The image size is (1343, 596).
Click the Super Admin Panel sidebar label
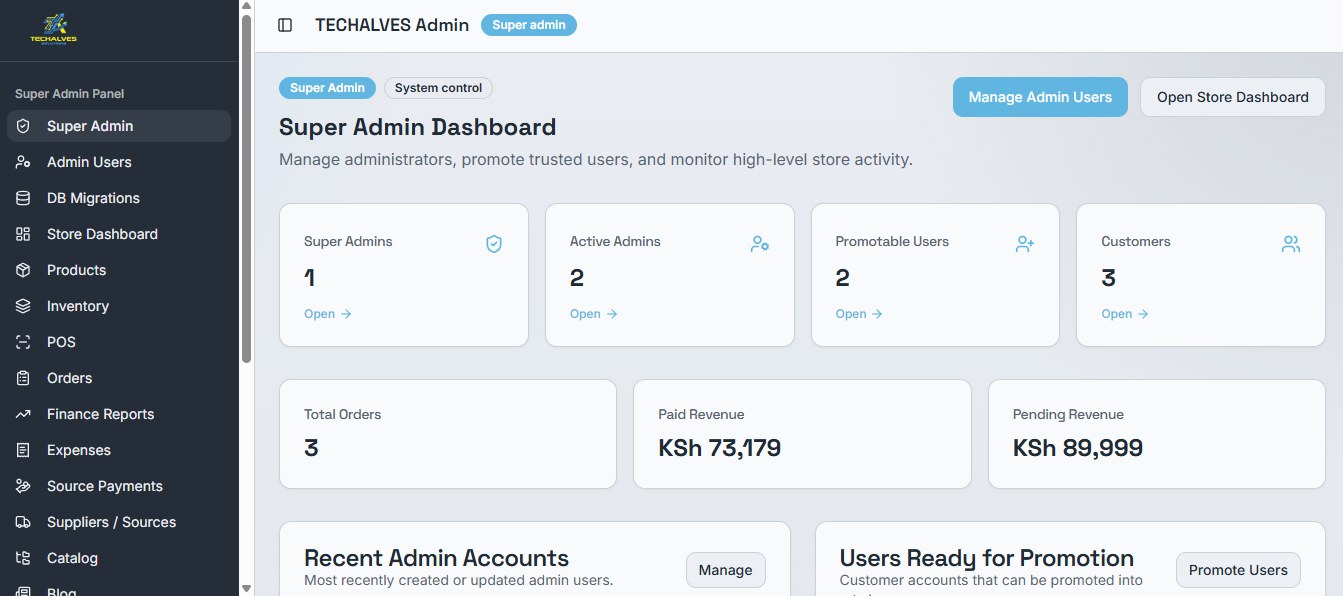point(69,94)
